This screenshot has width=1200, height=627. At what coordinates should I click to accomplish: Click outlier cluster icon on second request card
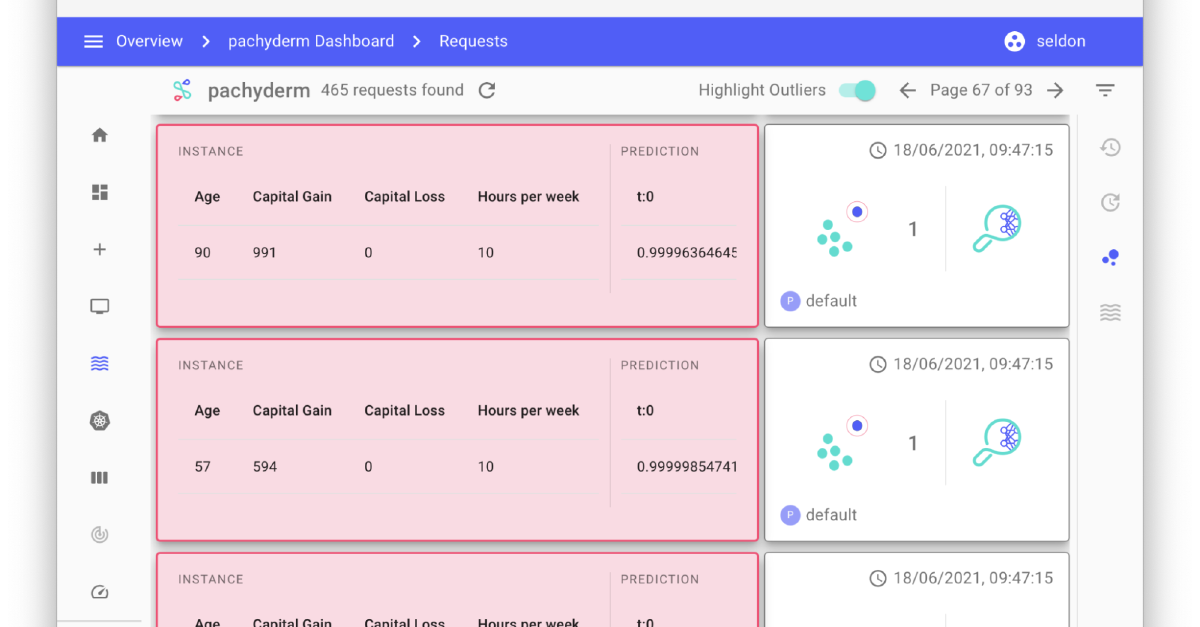pyautogui.click(x=841, y=443)
